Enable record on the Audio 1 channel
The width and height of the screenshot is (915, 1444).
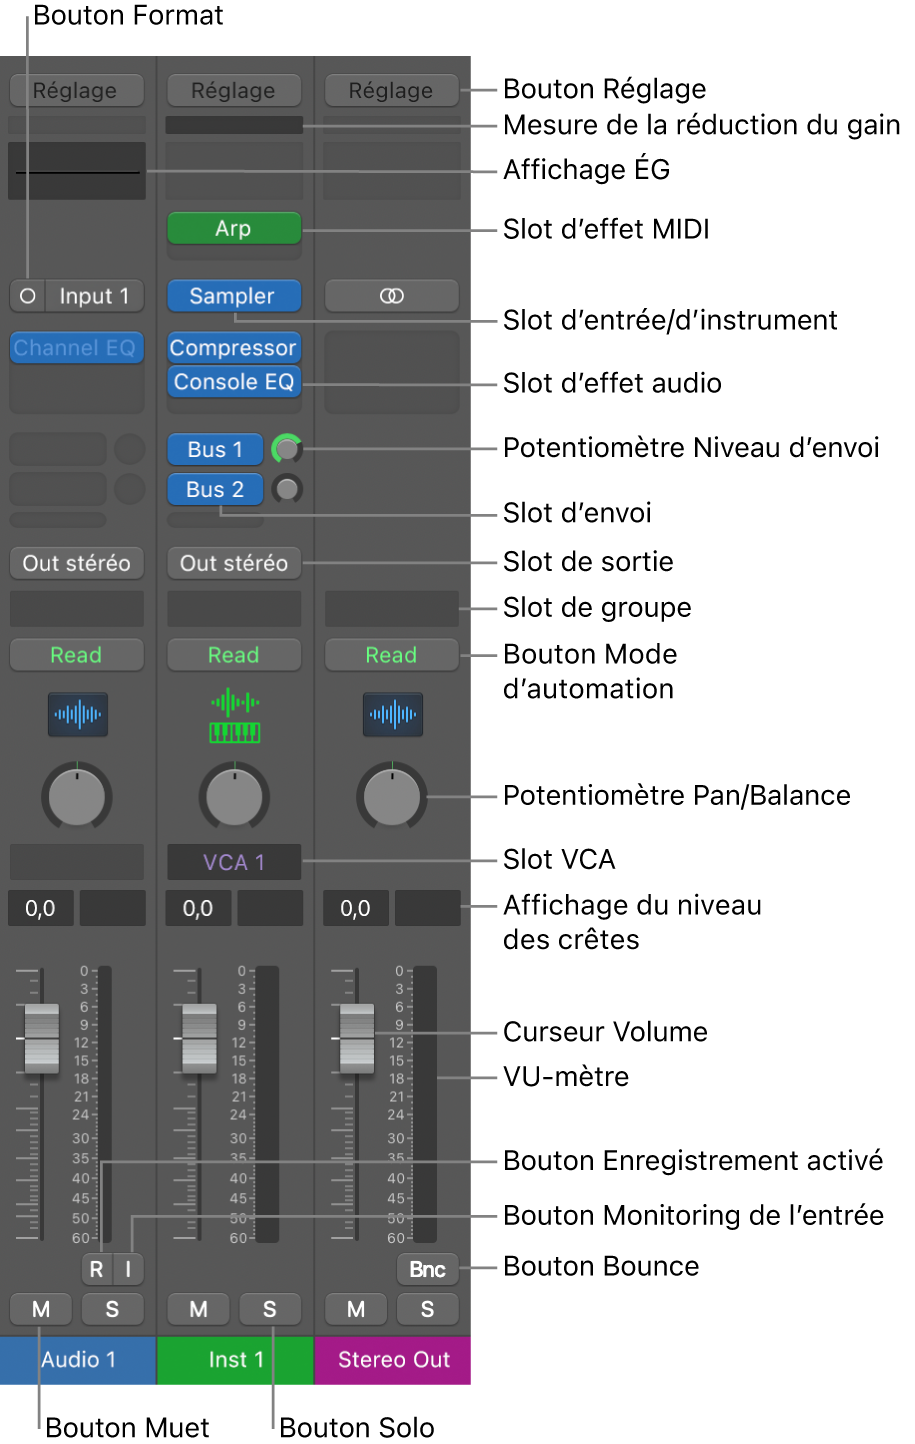click(x=96, y=1269)
